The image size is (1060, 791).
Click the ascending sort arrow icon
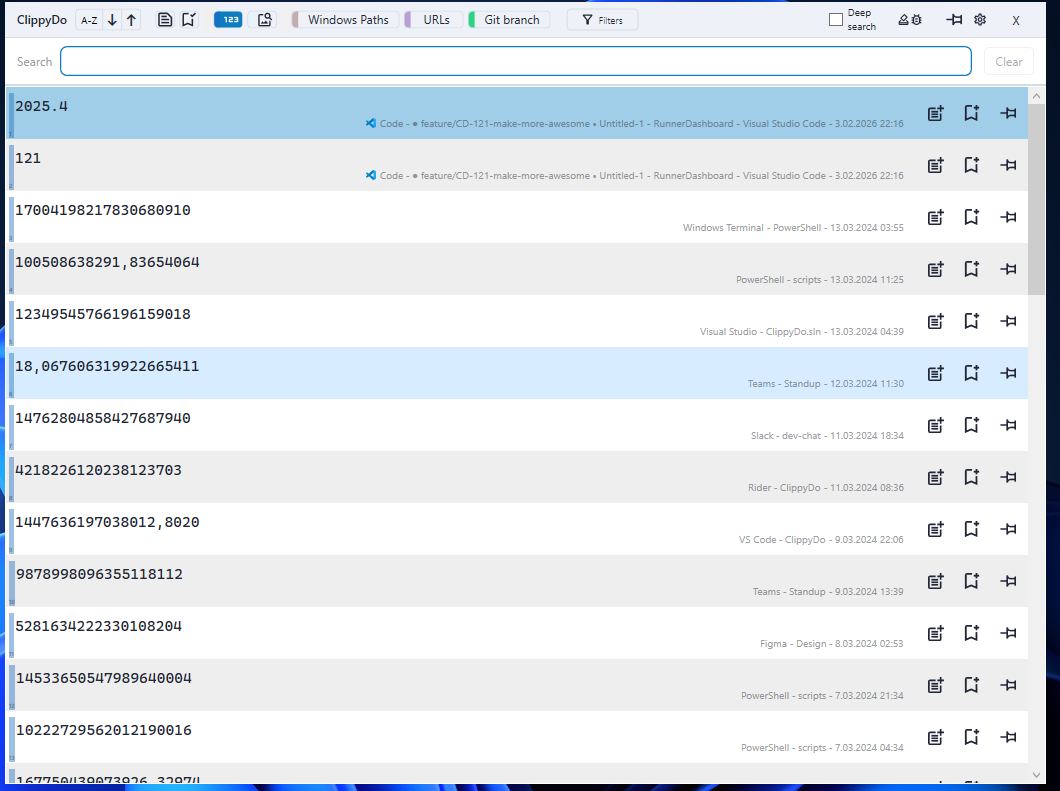(133, 19)
